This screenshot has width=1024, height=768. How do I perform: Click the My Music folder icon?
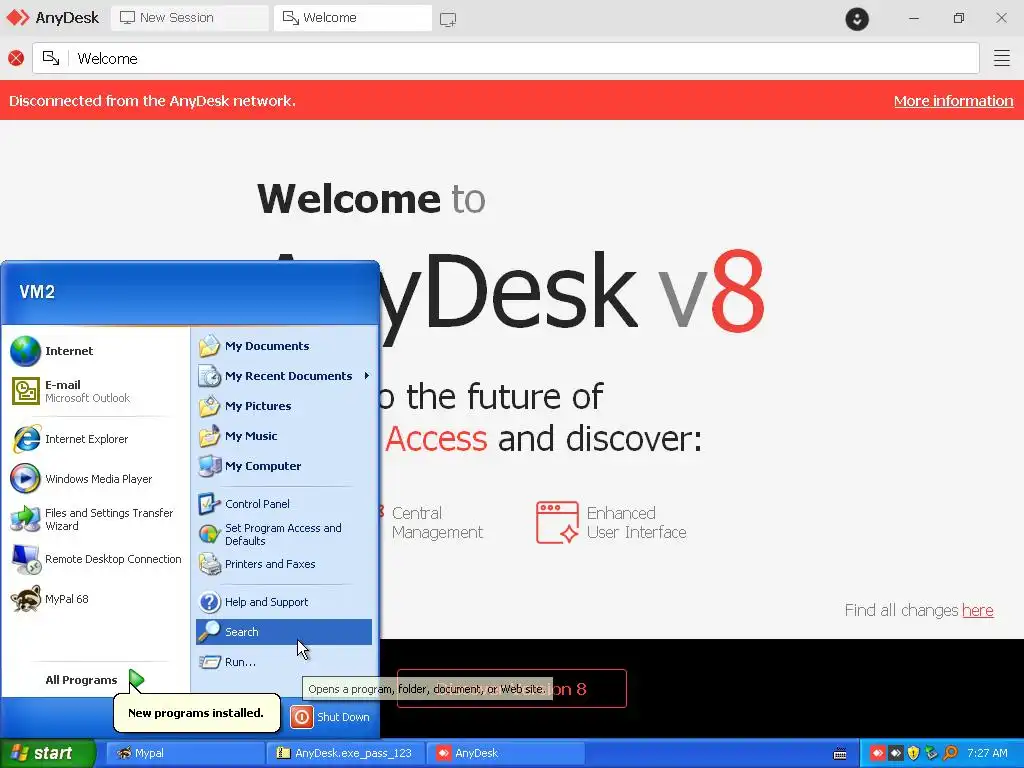(210, 436)
